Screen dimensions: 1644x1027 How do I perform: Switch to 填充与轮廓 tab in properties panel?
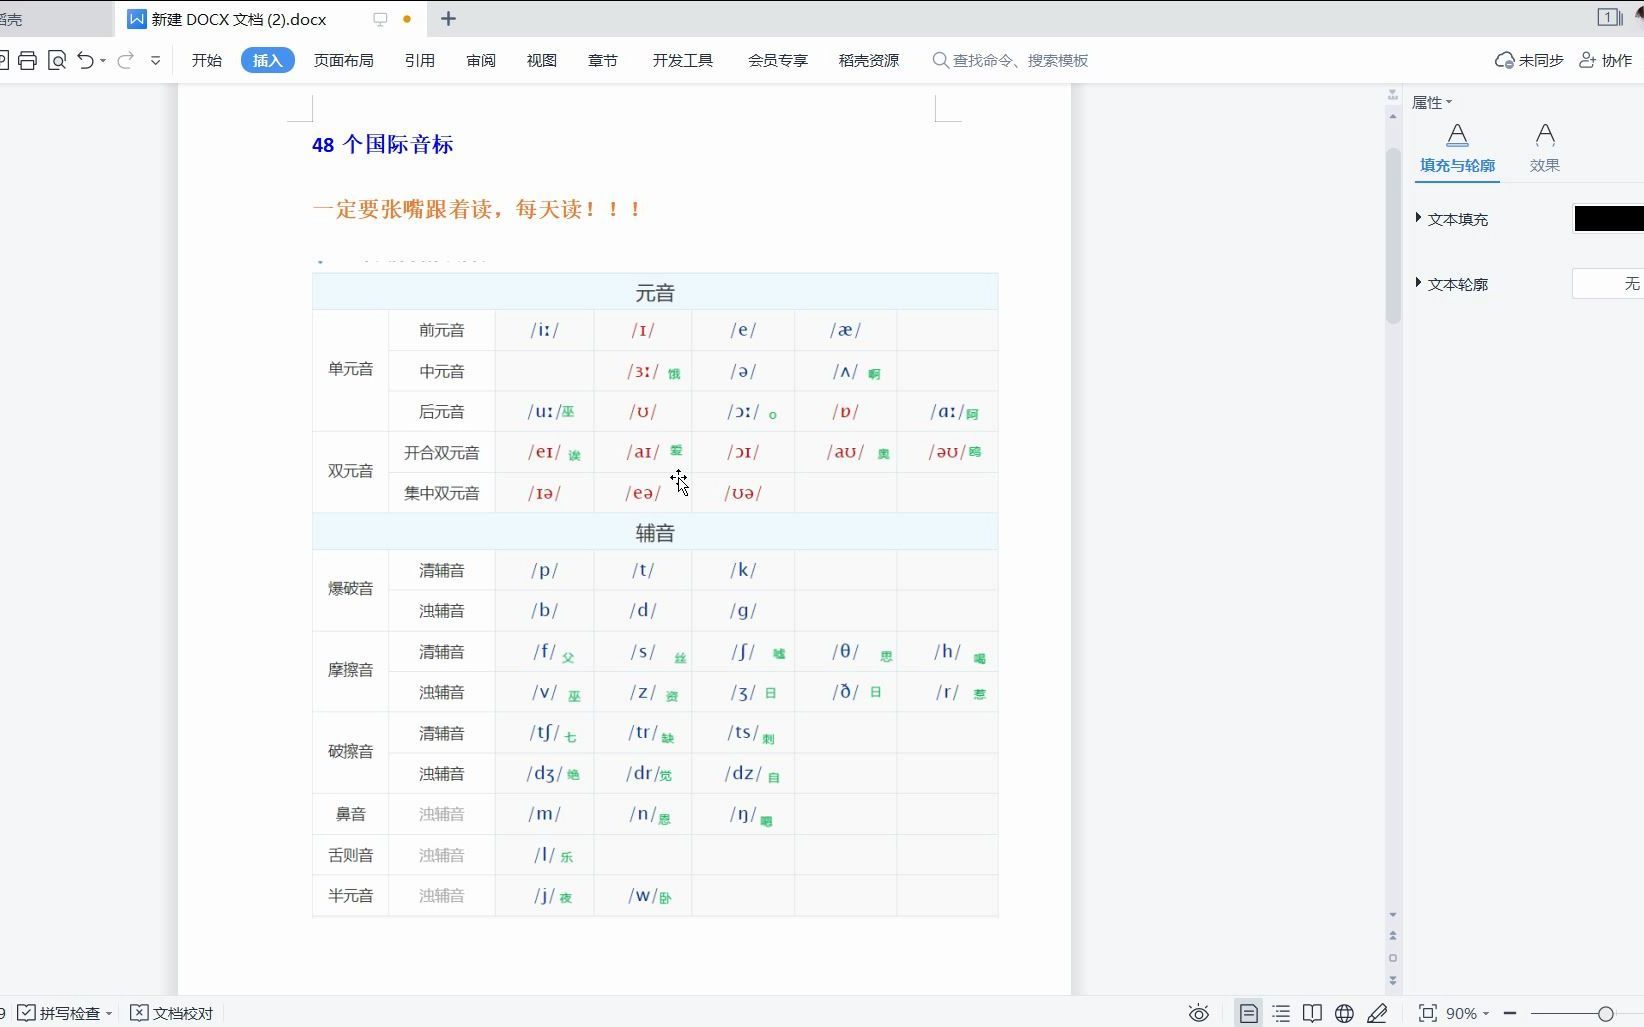point(1457,148)
